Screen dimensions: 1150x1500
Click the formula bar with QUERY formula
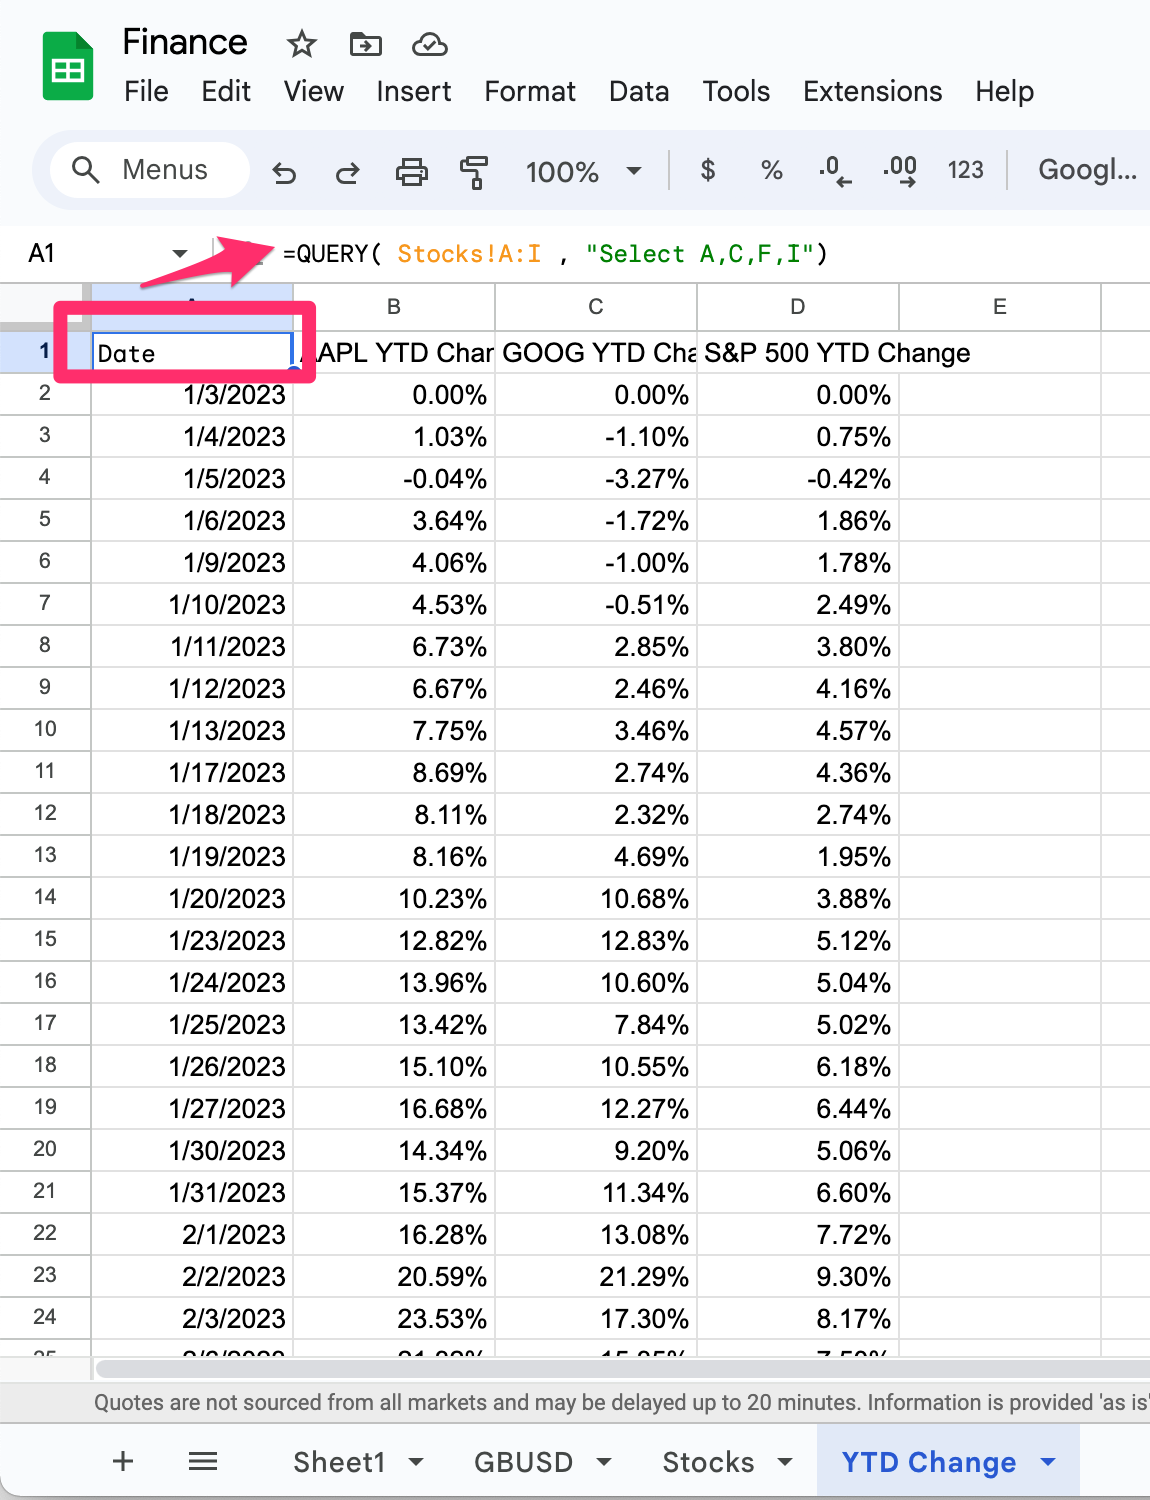click(710, 254)
